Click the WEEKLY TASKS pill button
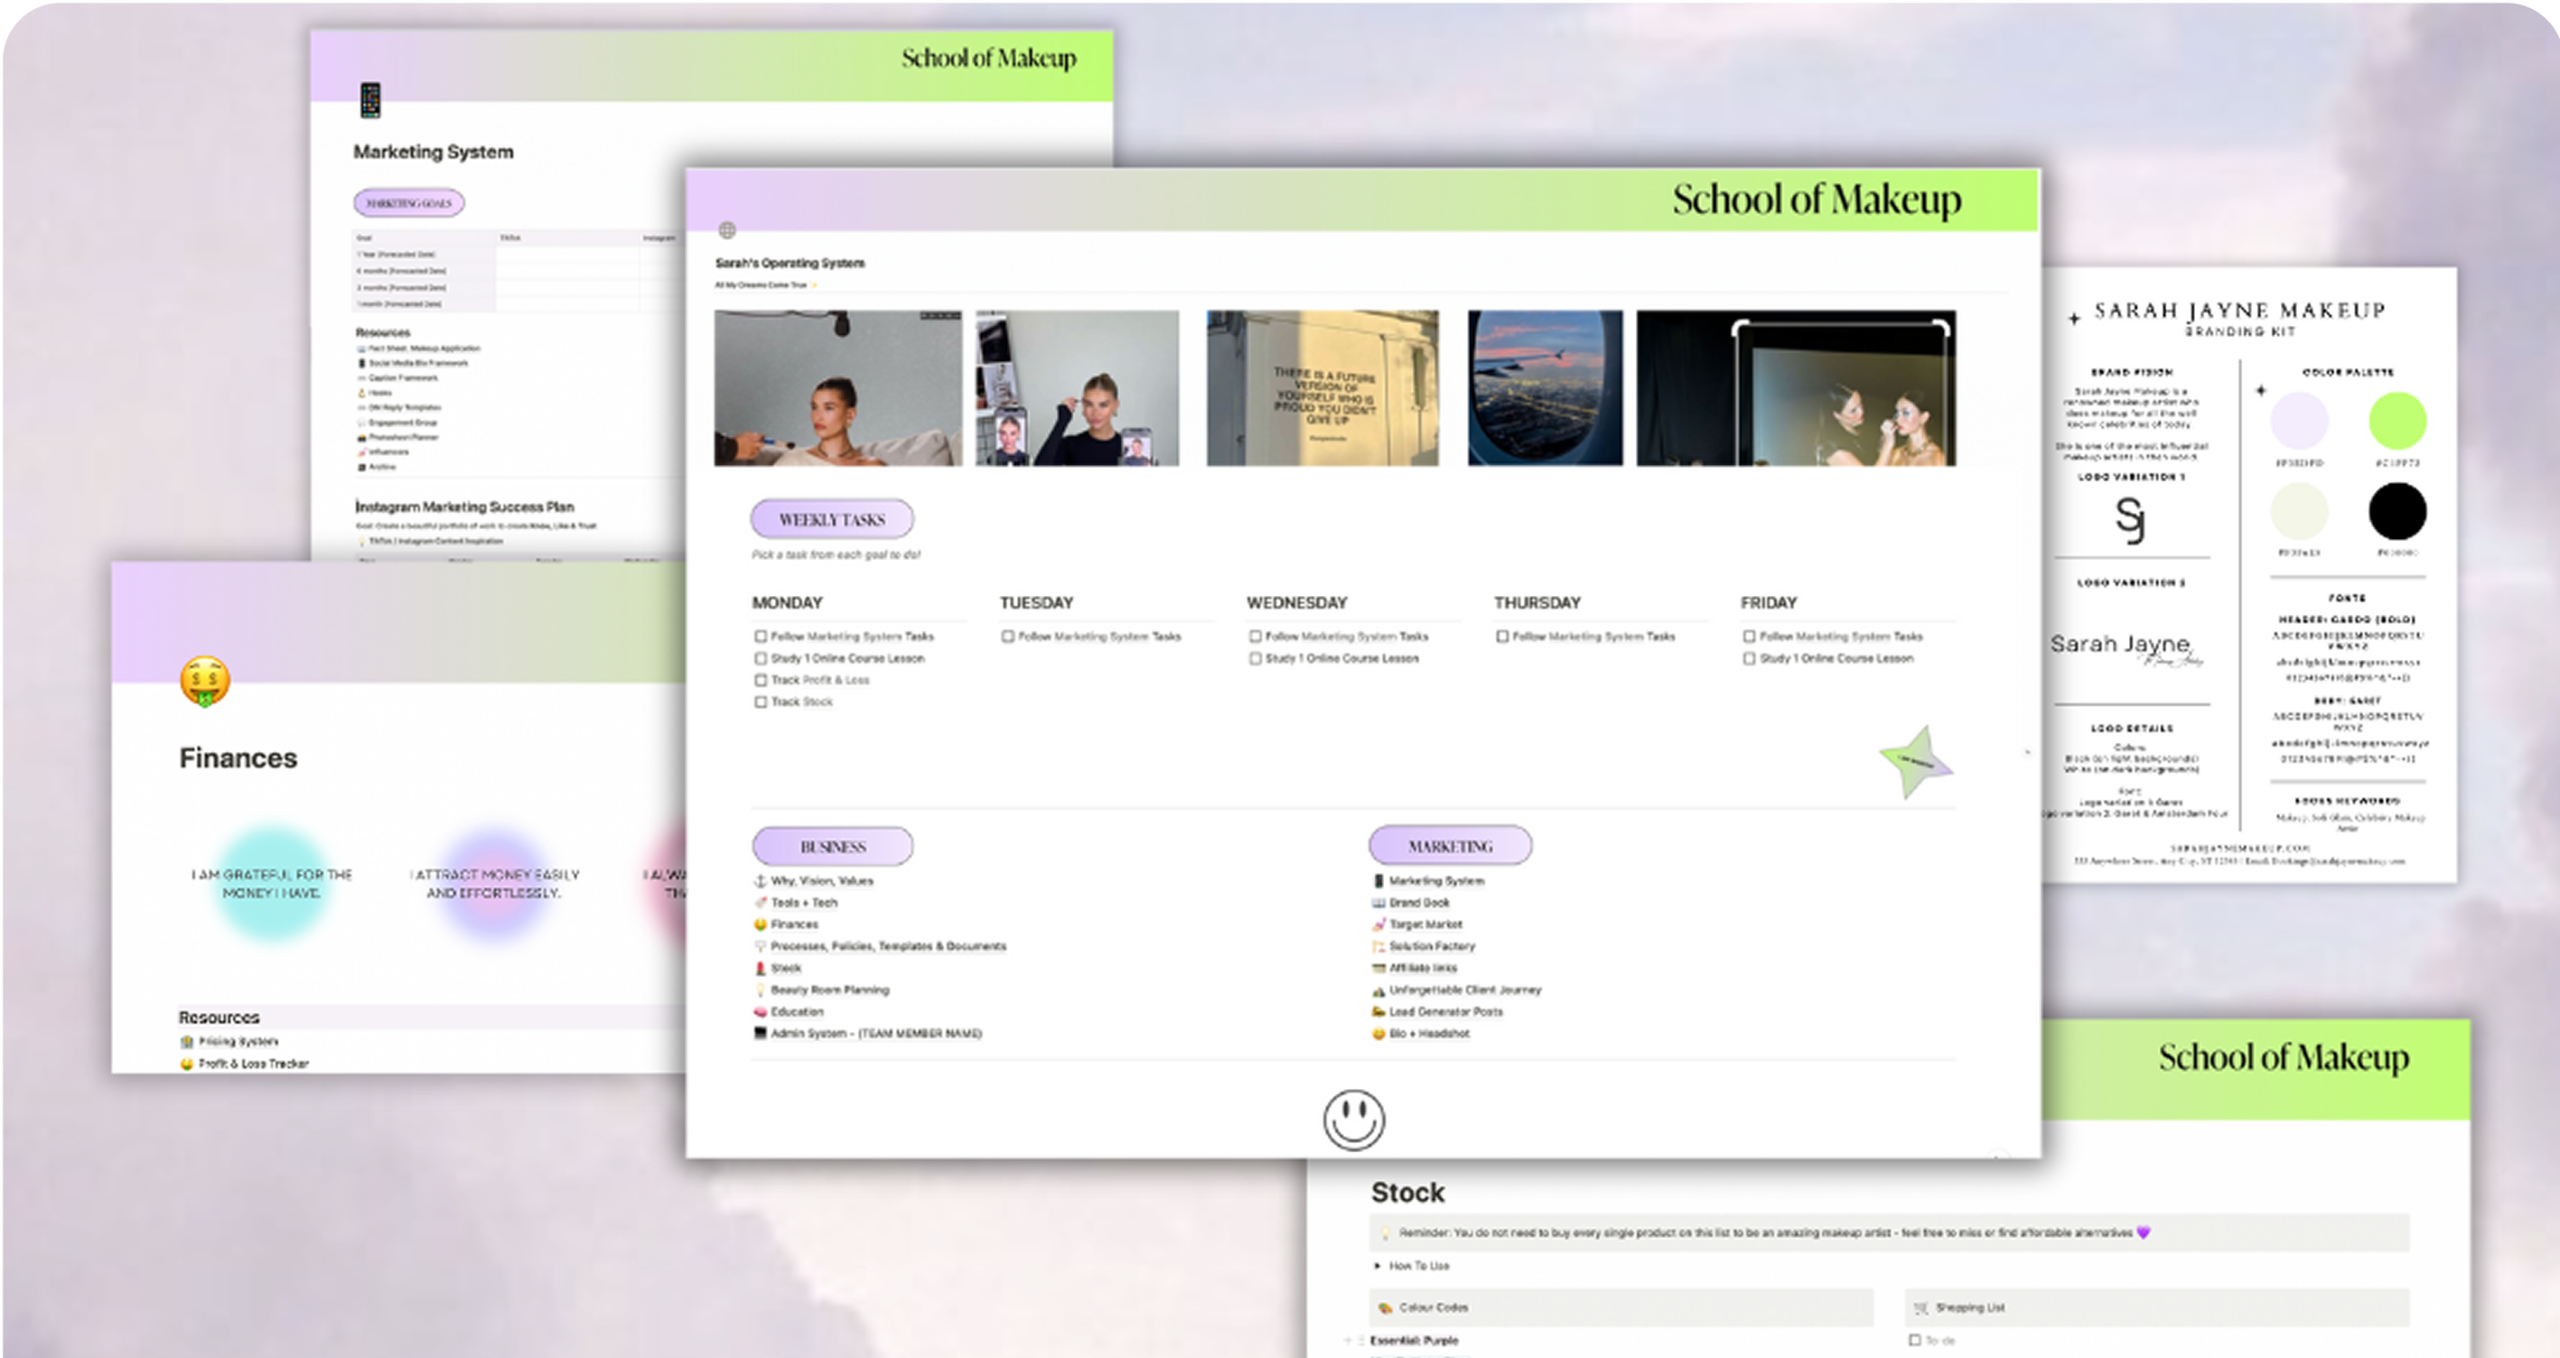The height and width of the screenshot is (1358, 2560). [x=831, y=520]
